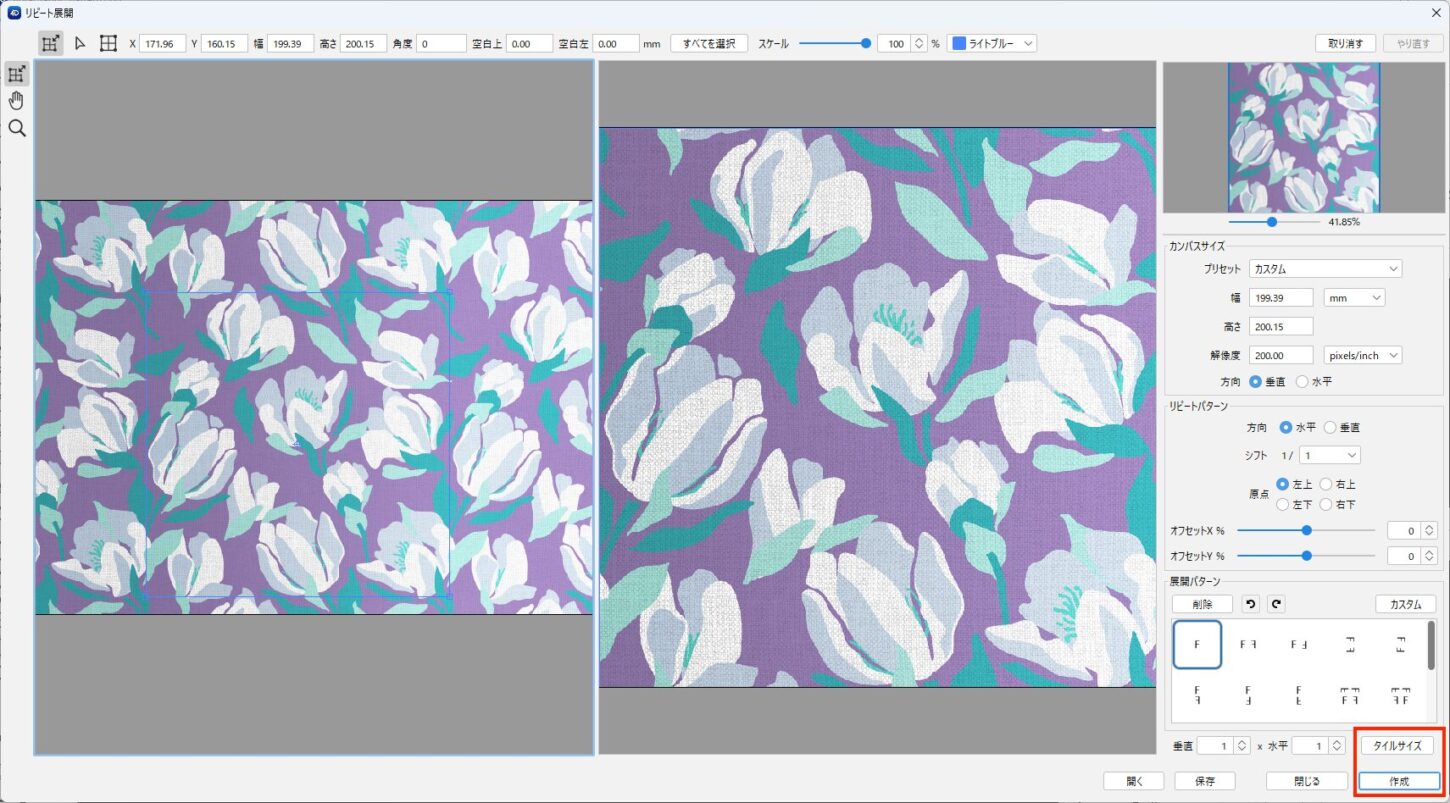Click the 削除 button in 展開パターン
This screenshot has width=1450, height=803.
1202,604
